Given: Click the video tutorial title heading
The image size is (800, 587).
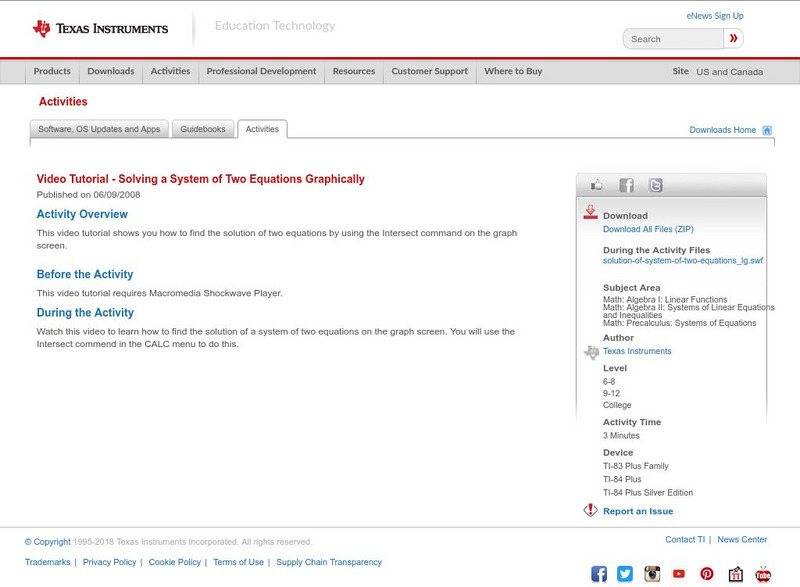Looking at the screenshot, I should pyautogui.click(x=201, y=179).
